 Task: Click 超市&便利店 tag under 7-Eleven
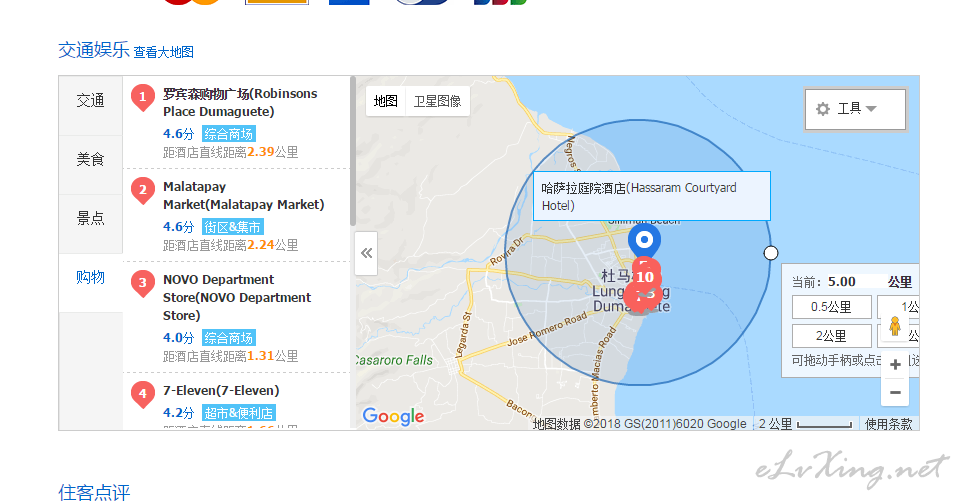[239, 413]
